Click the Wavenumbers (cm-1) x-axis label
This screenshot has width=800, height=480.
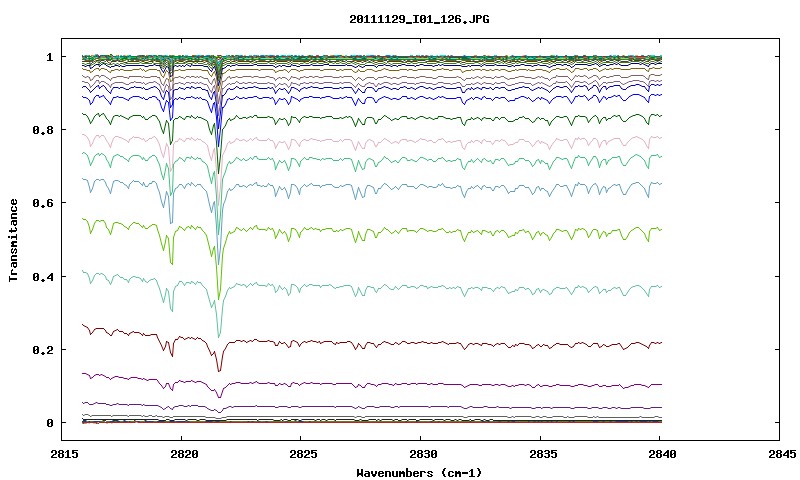pyautogui.click(x=419, y=473)
